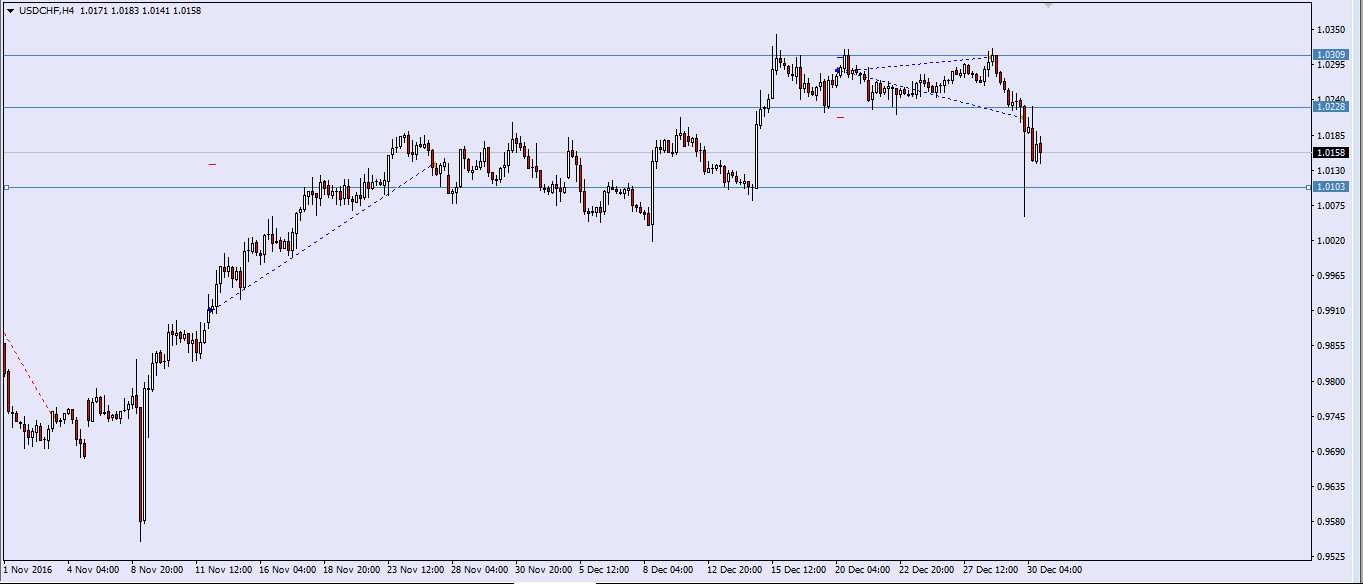1363x584 pixels.
Task: Click the 0.9745 price scale value
Action: coord(1331,416)
